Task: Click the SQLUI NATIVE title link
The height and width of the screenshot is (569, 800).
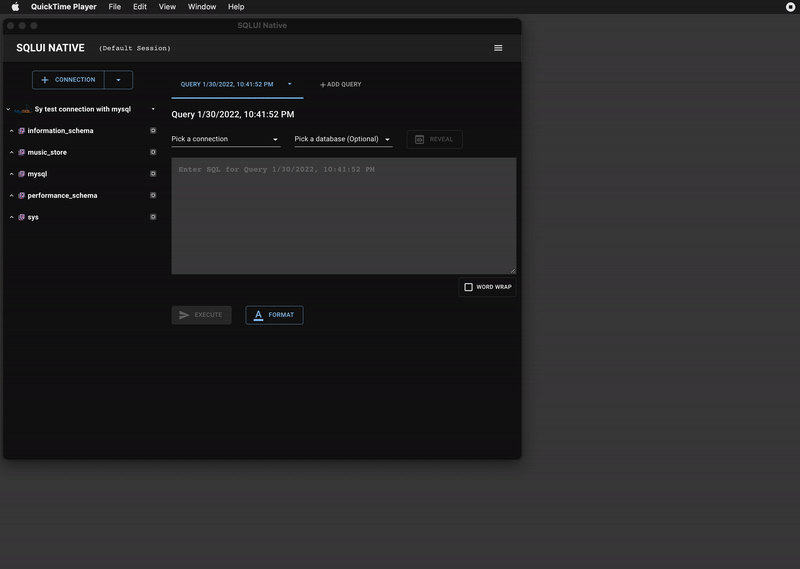Action: click(x=51, y=48)
